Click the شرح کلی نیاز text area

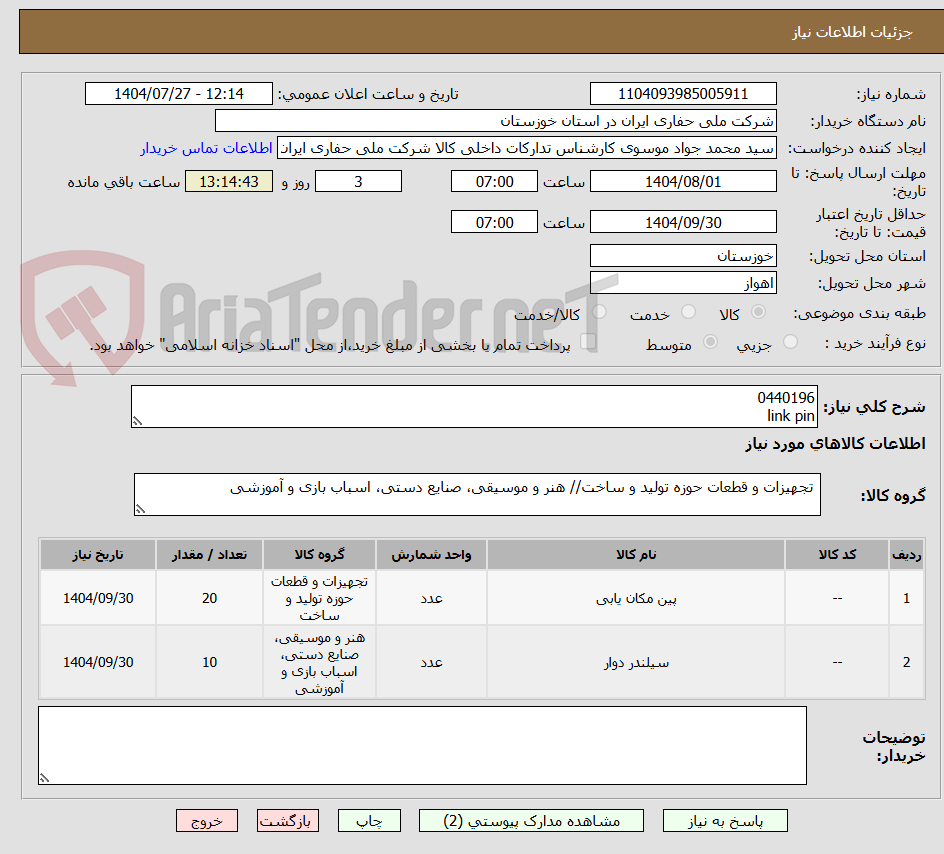(474, 407)
